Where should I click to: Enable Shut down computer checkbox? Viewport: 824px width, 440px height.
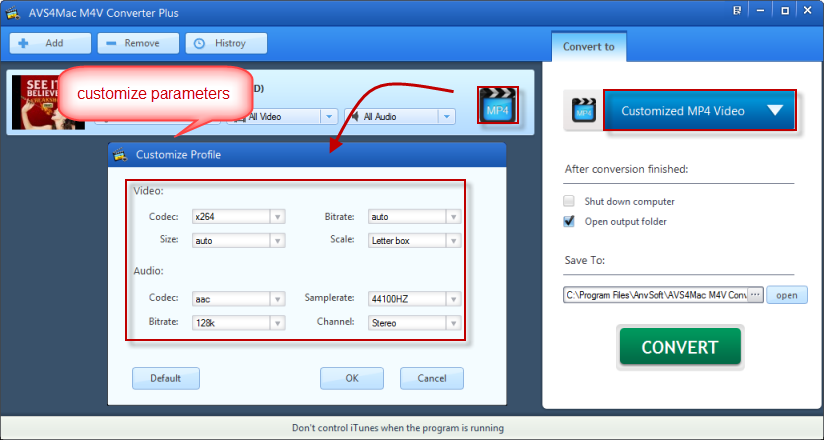[569, 201]
